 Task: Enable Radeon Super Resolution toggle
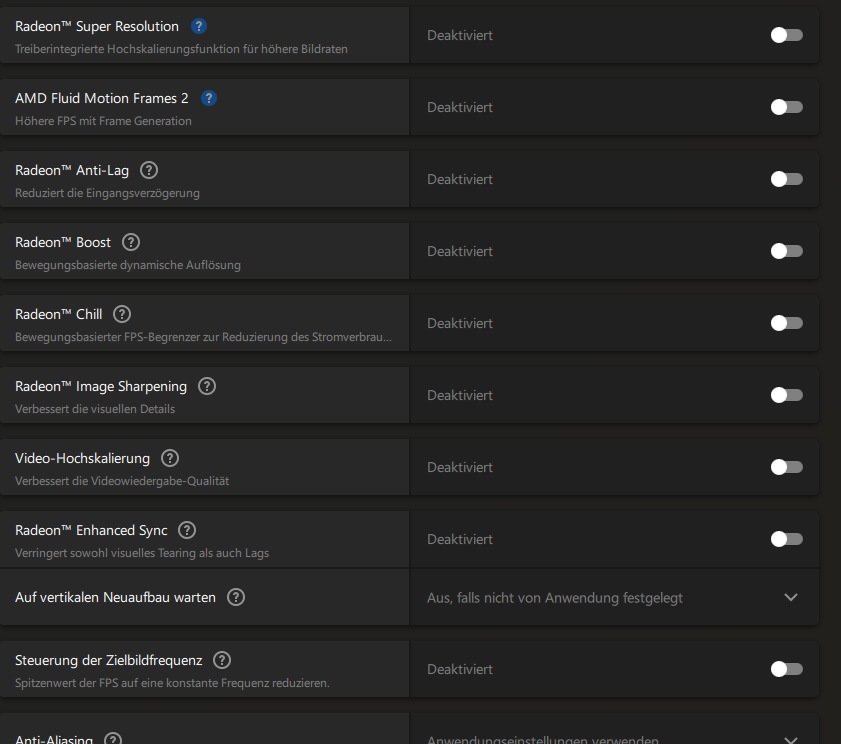(787, 35)
